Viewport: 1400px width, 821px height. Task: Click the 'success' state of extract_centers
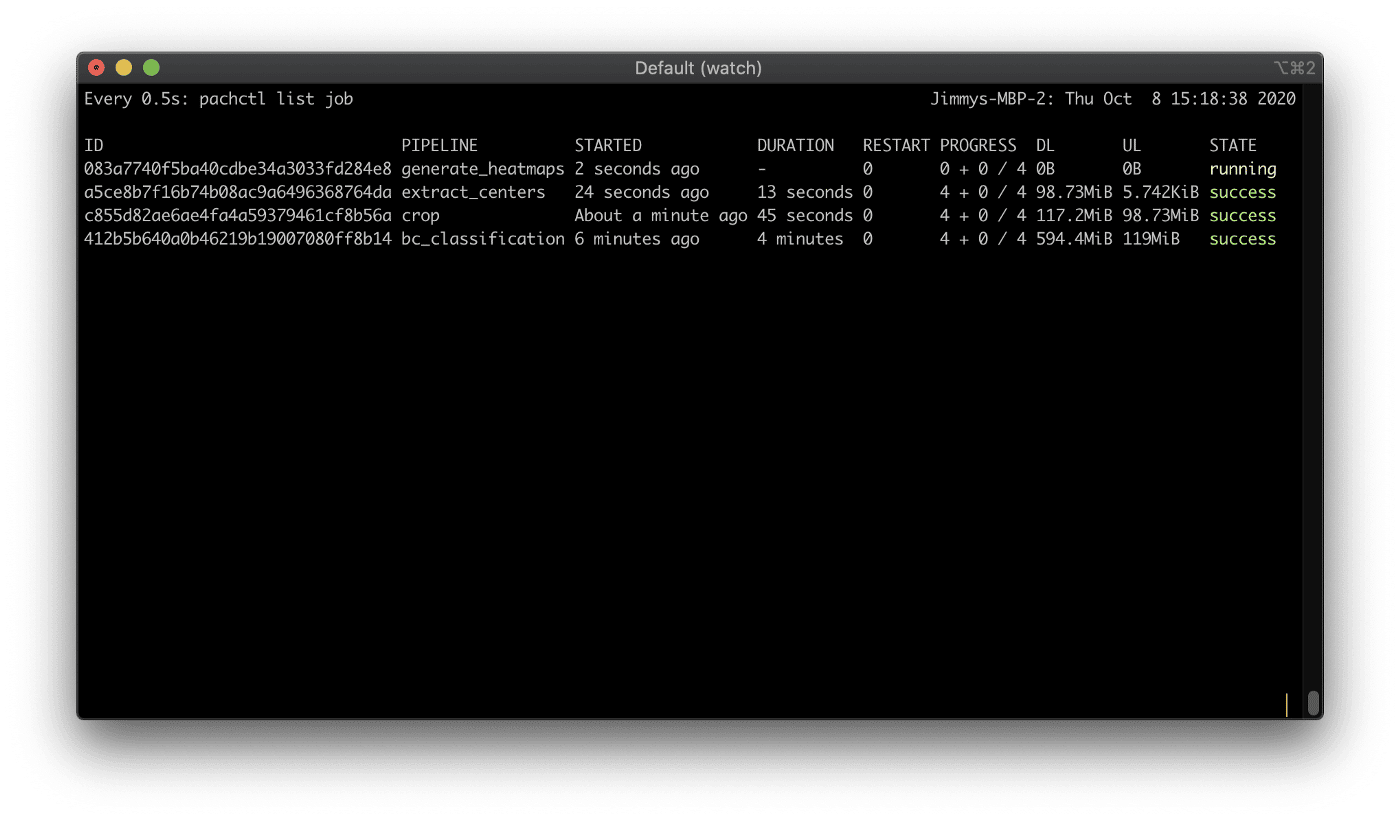(1243, 192)
